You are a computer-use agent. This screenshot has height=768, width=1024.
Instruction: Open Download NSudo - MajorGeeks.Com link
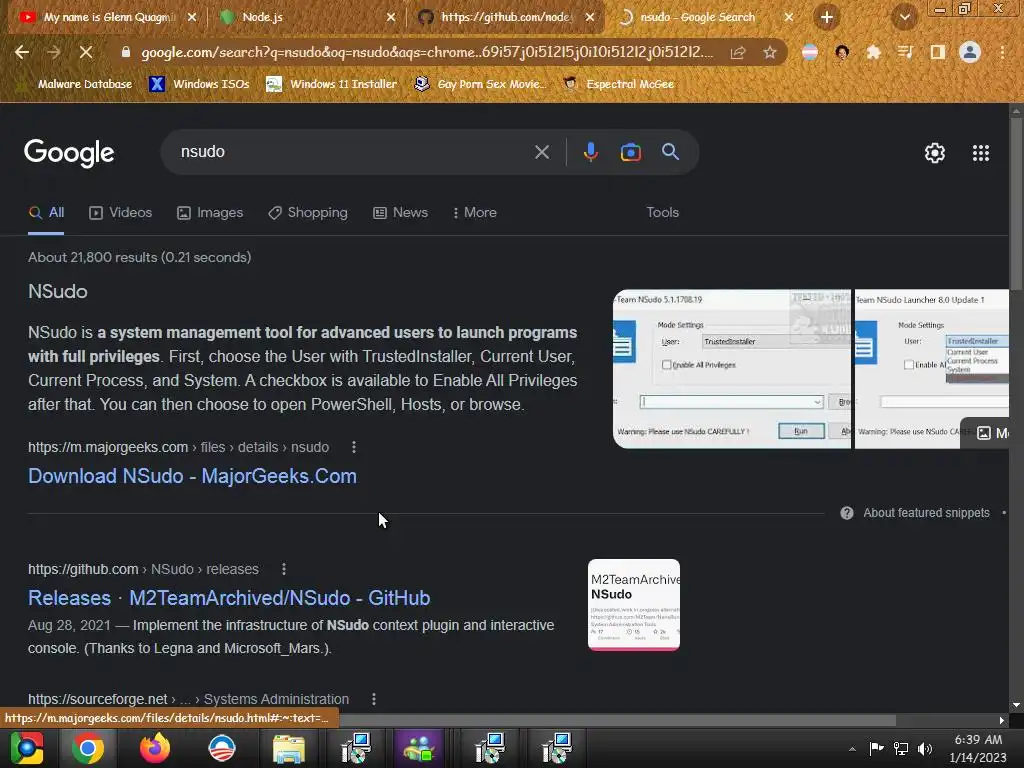pyautogui.click(x=193, y=476)
